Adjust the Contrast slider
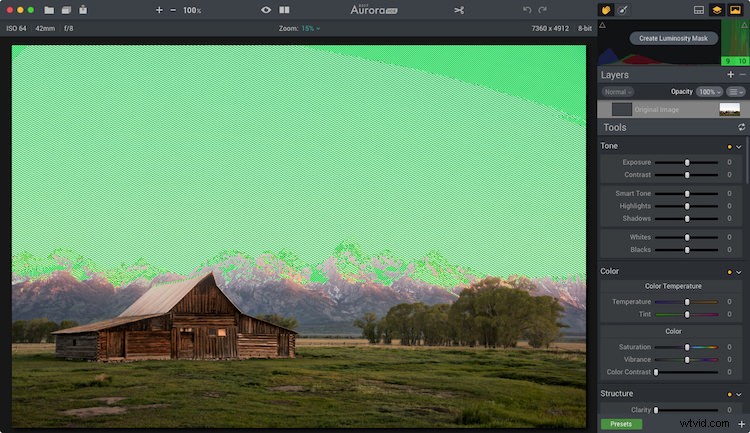Image resolution: width=750 pixels, height=433 pixels. (686, 175)
